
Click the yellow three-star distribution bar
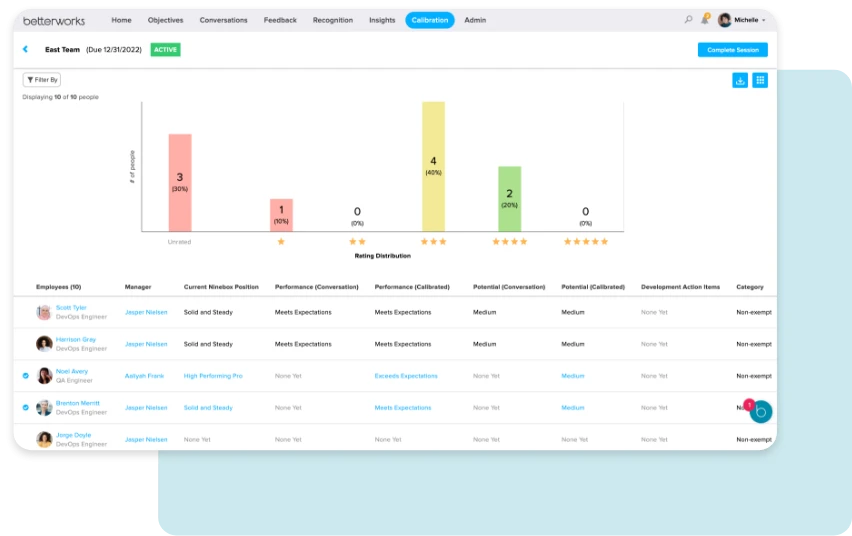433,166
